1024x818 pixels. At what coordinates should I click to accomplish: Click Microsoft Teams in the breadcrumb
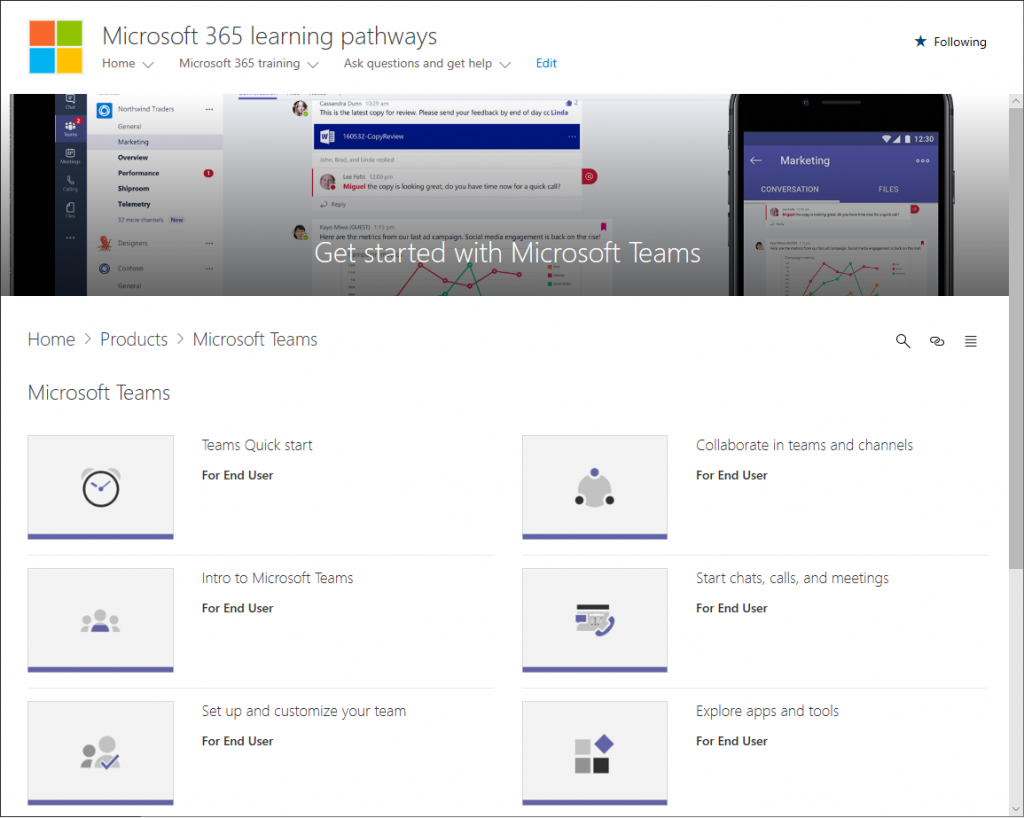pyautogui.click(x=255, y=339)
